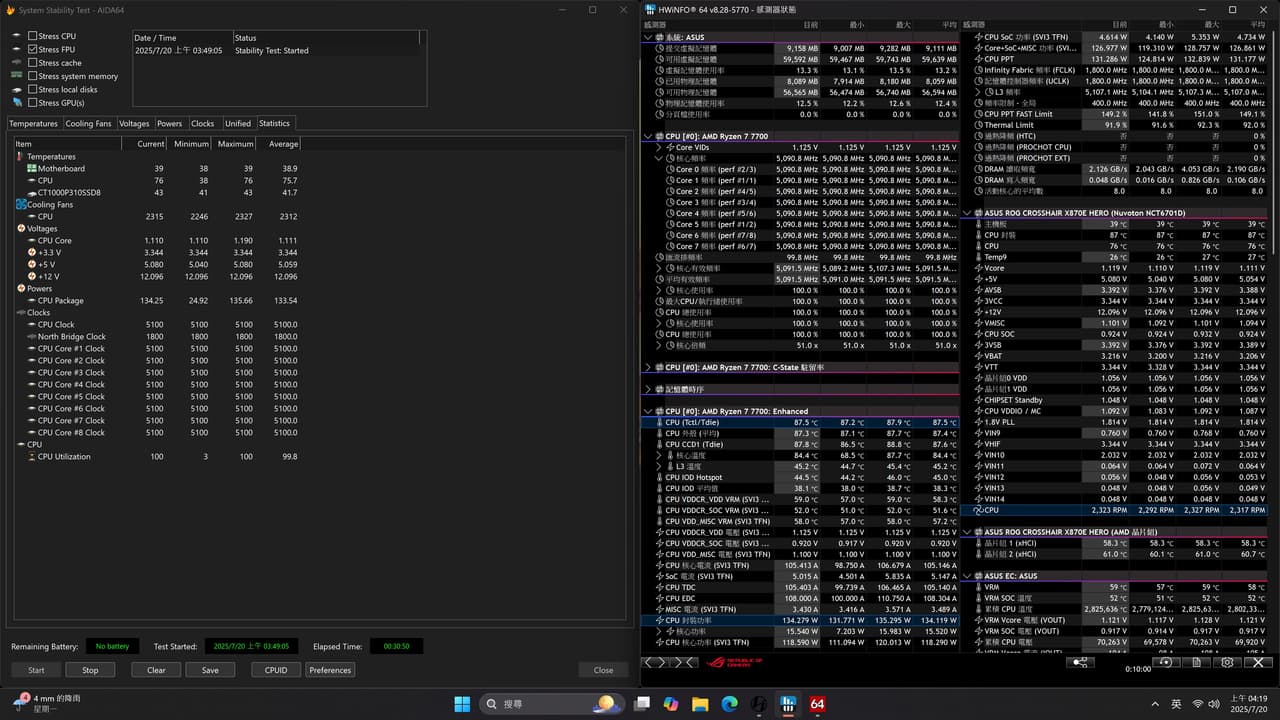The image size is (1280, 720).
Task: Click the HWiNFO reset clock icon
Action: pyautogui.click(x=1165, y=662)
